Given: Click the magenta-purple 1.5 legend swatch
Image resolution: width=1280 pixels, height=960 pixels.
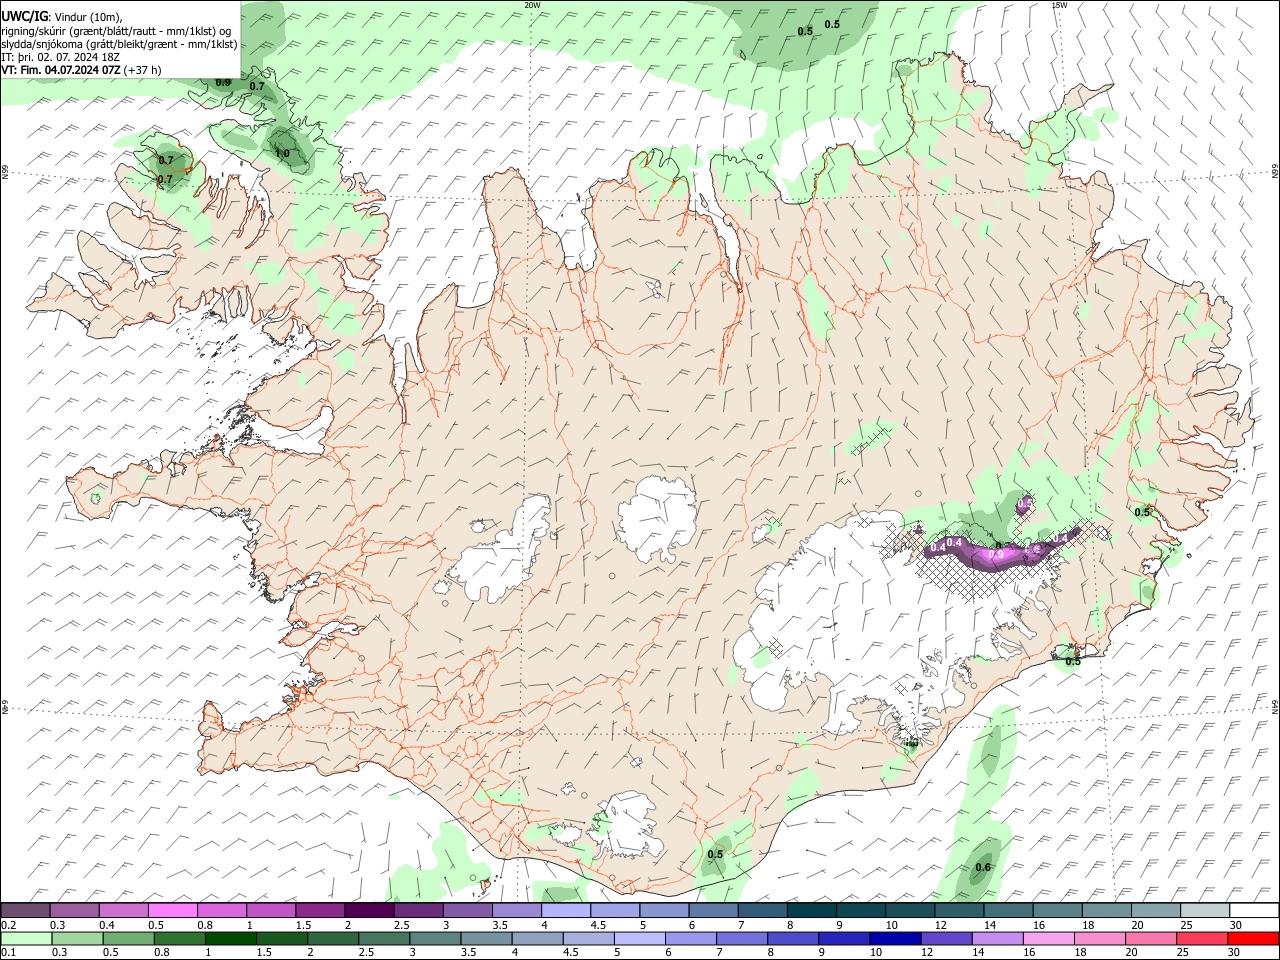Looking at the screenshot, I should point(320,910).
